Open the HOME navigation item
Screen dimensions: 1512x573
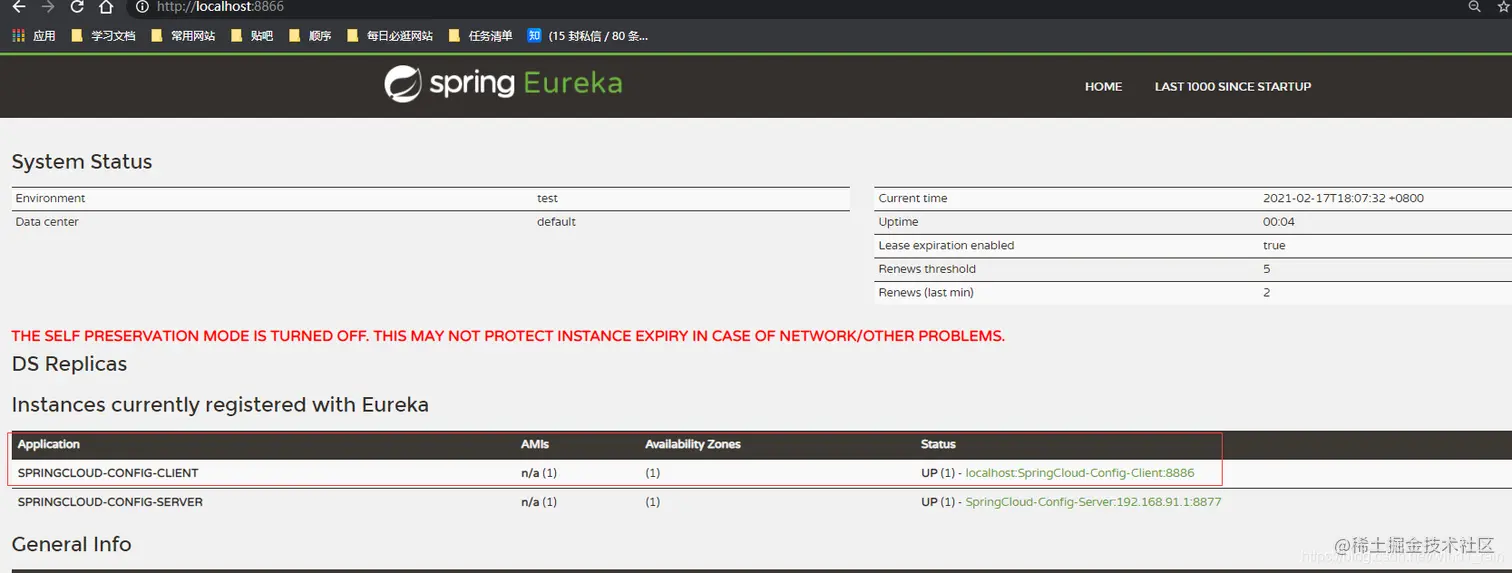point(1103,87)
